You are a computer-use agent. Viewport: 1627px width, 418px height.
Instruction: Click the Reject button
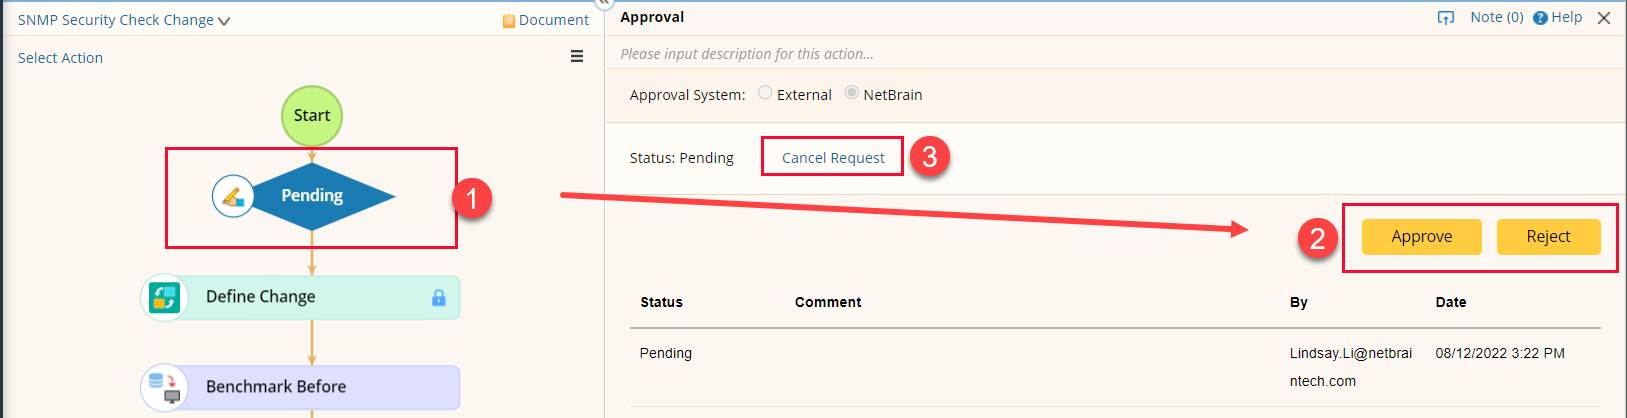1548,237
